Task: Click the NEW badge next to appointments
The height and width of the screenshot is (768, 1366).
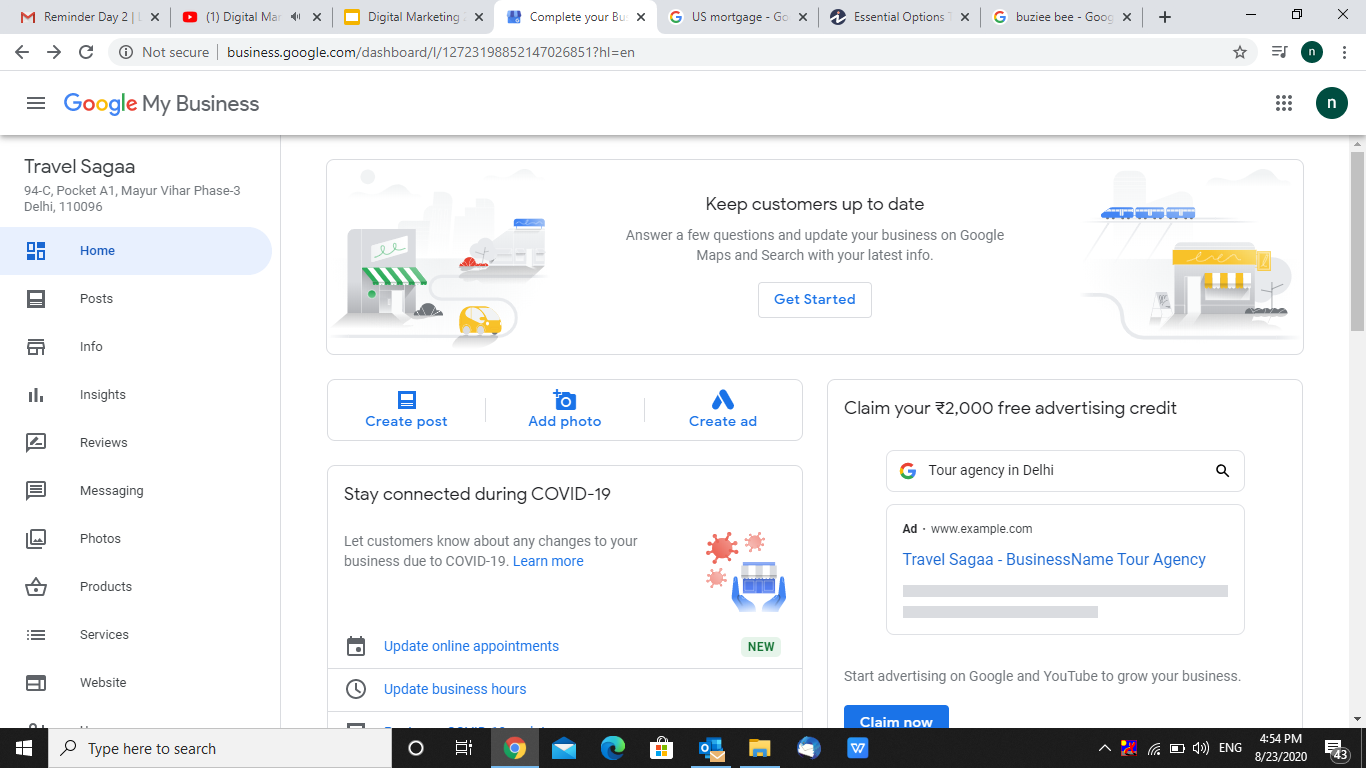Action: (761, 646)
